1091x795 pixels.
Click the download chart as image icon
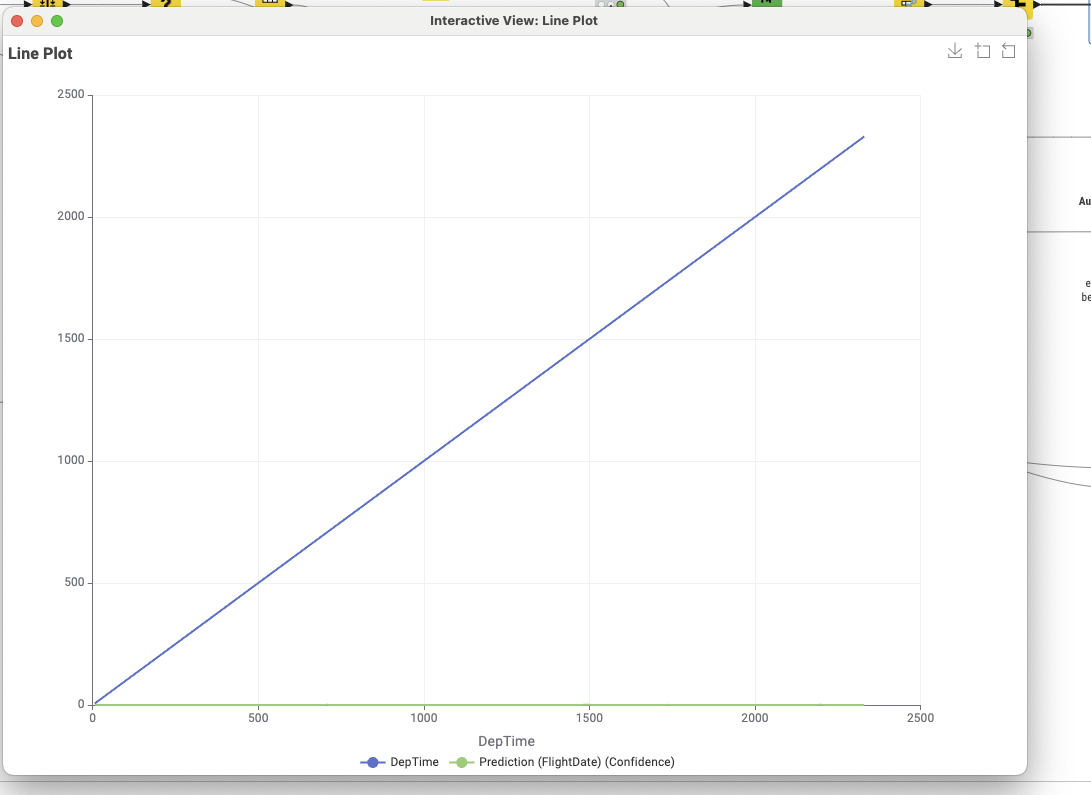tap(955, 51)
